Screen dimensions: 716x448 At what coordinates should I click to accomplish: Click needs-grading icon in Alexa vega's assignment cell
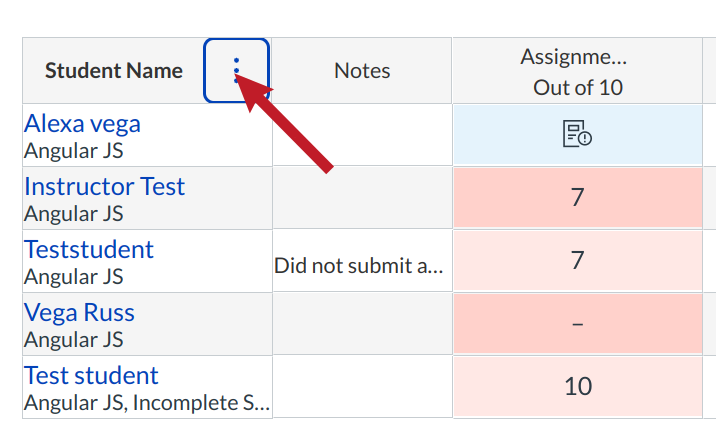pyautogui.click(x=577, y=134)
